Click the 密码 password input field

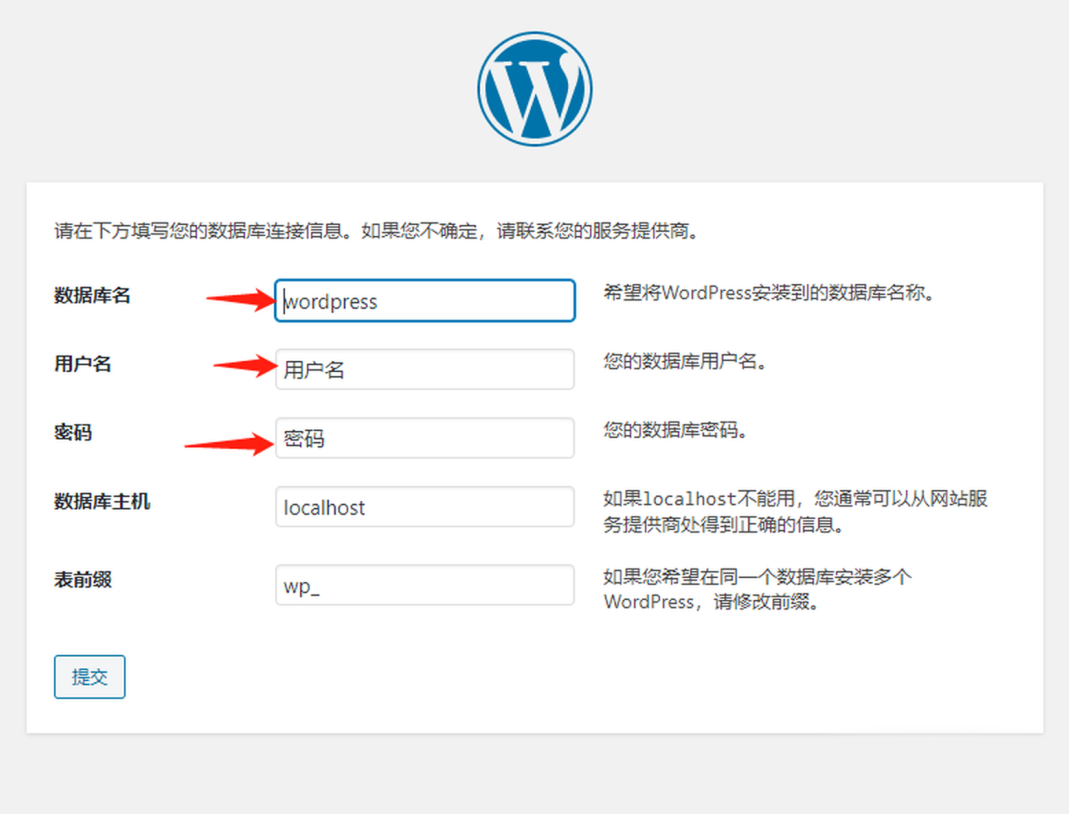coord(425,438)
